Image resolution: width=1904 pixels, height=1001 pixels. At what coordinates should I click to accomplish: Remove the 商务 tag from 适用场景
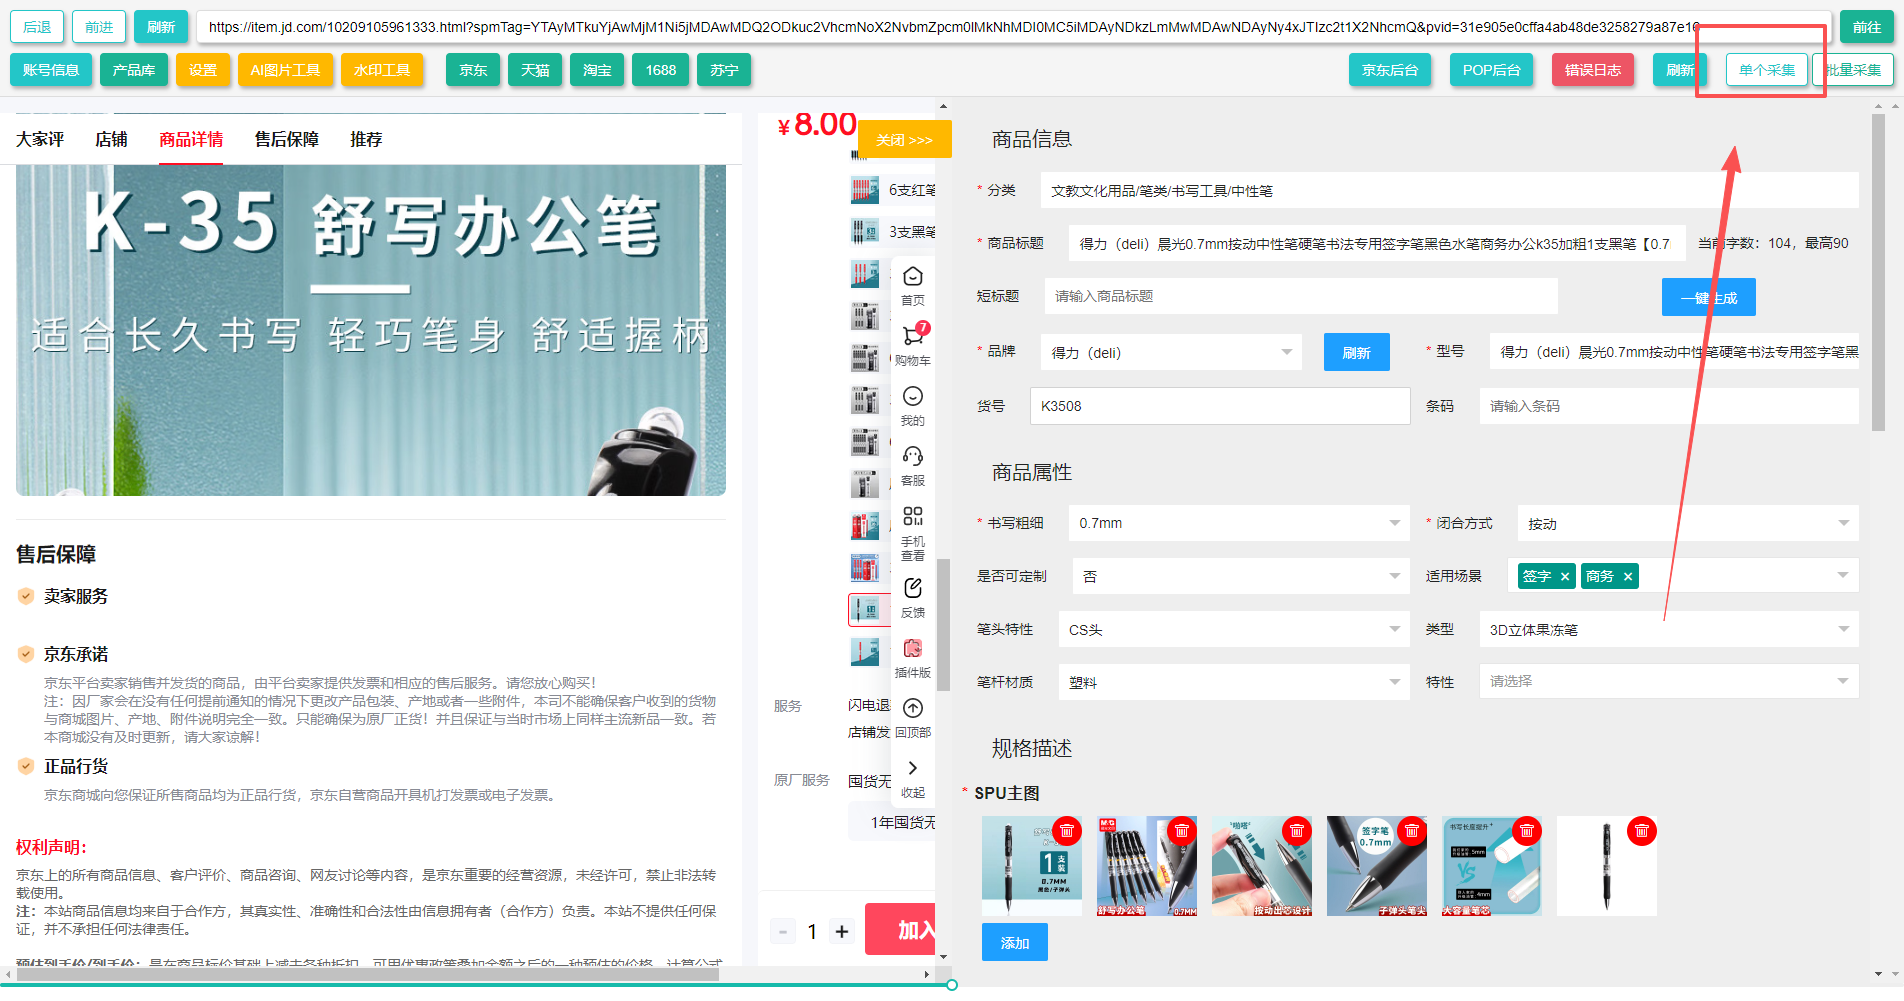[x=1628, y=576]
